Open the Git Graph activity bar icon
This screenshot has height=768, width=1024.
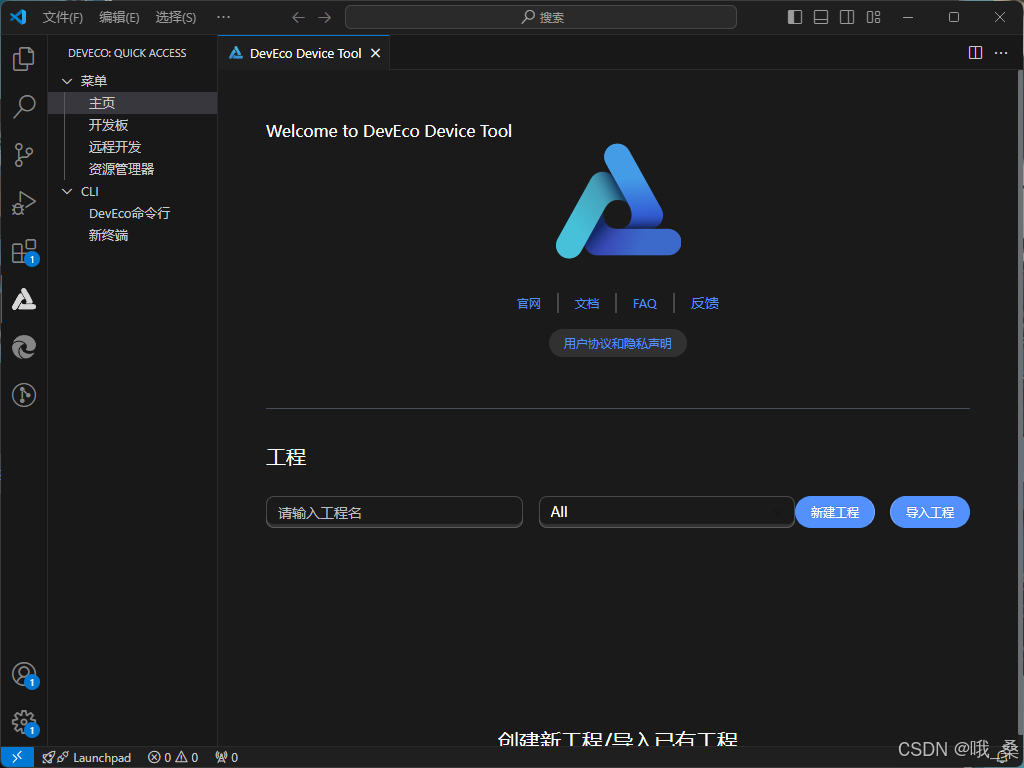(x=24, y=395)
